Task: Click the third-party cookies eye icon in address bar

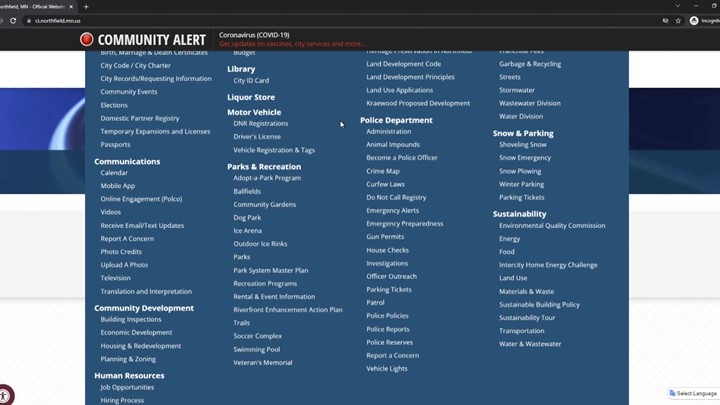Action: tap(665, 21)
